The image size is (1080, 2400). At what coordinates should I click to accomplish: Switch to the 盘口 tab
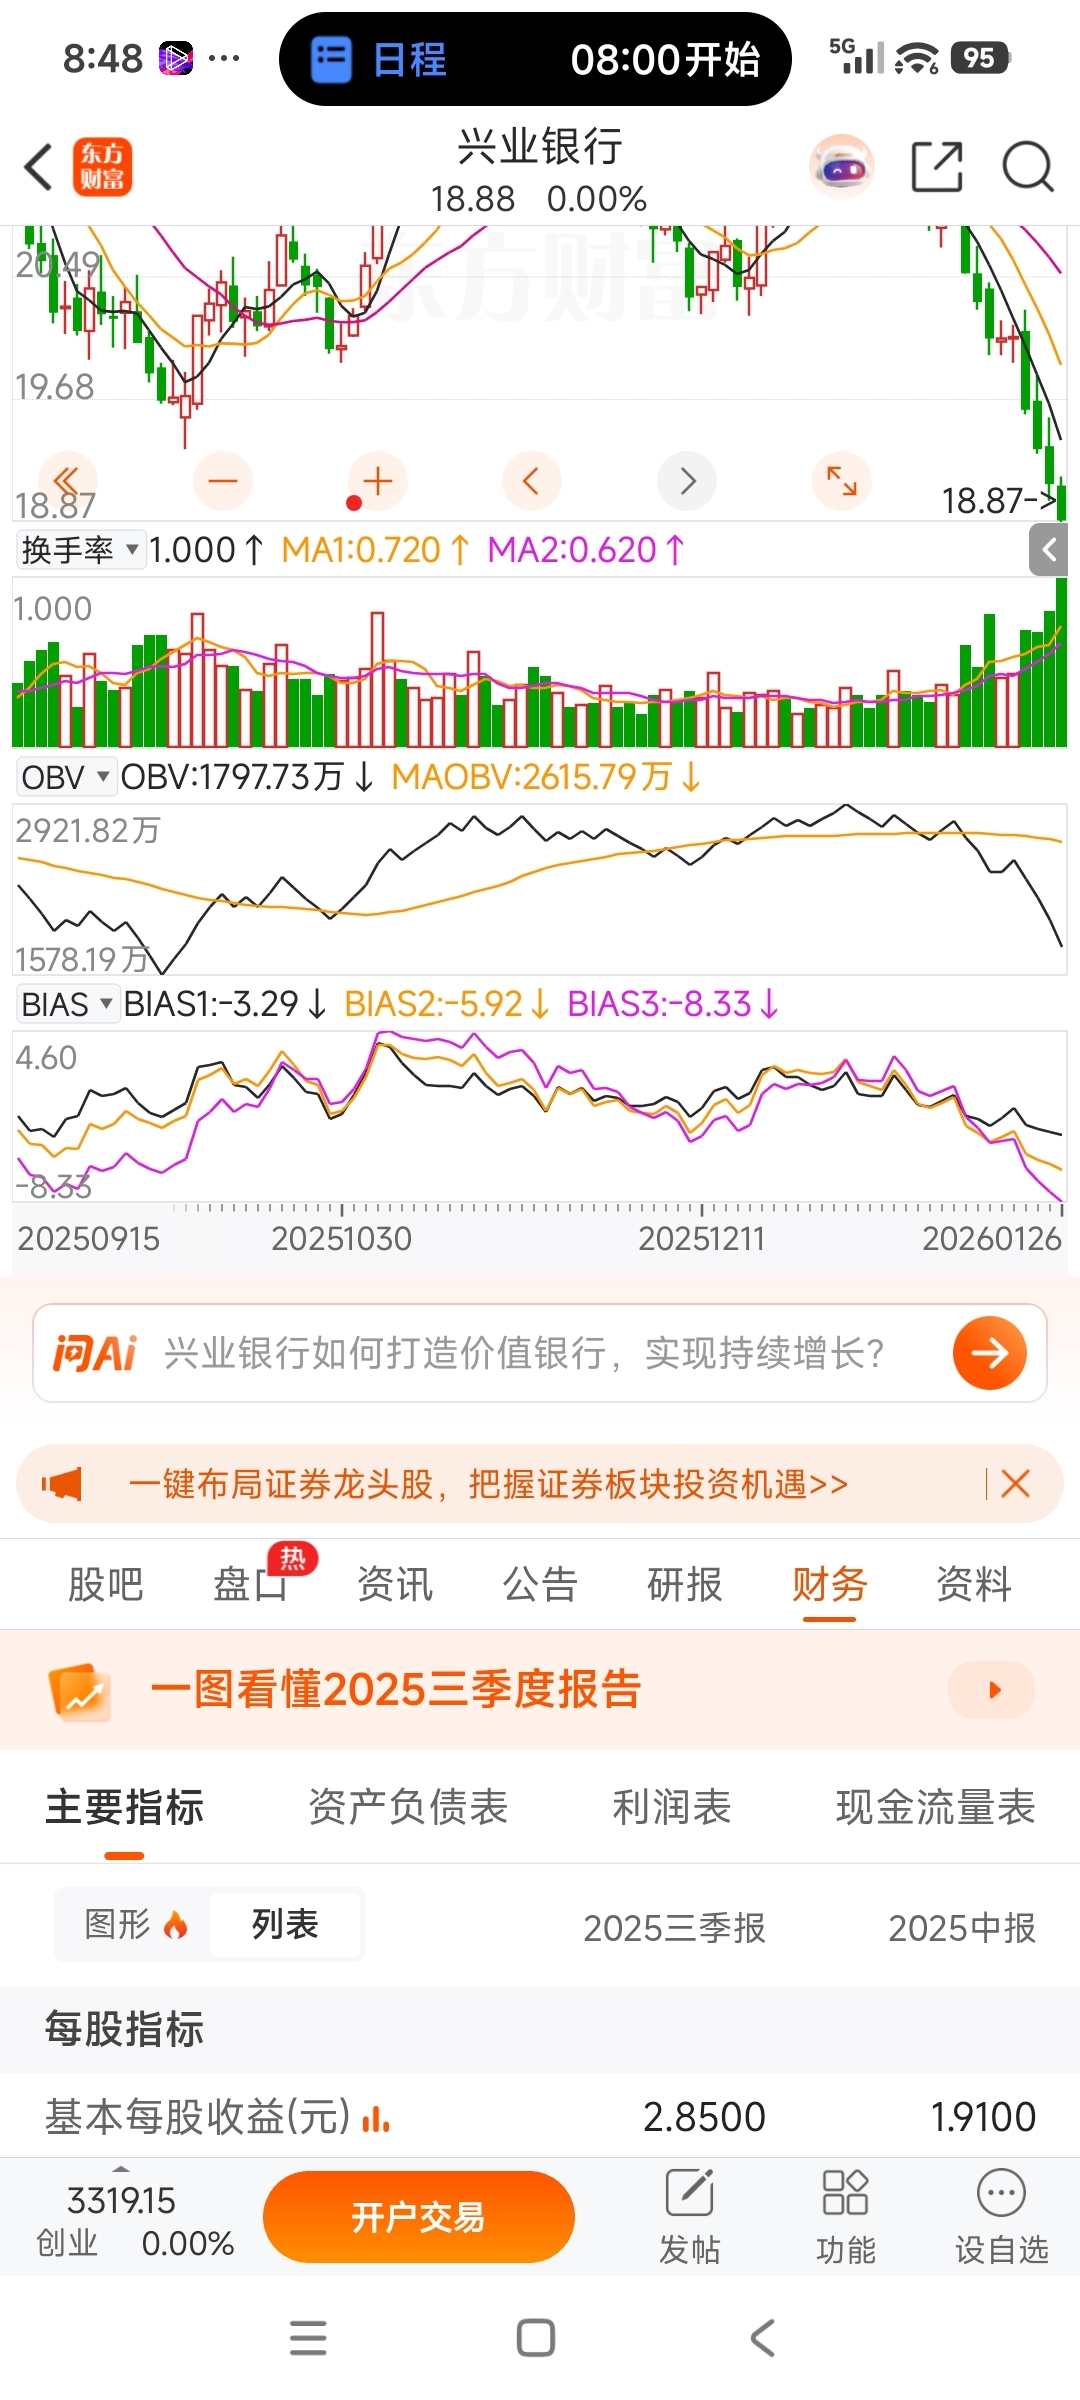pos(250,1585)
